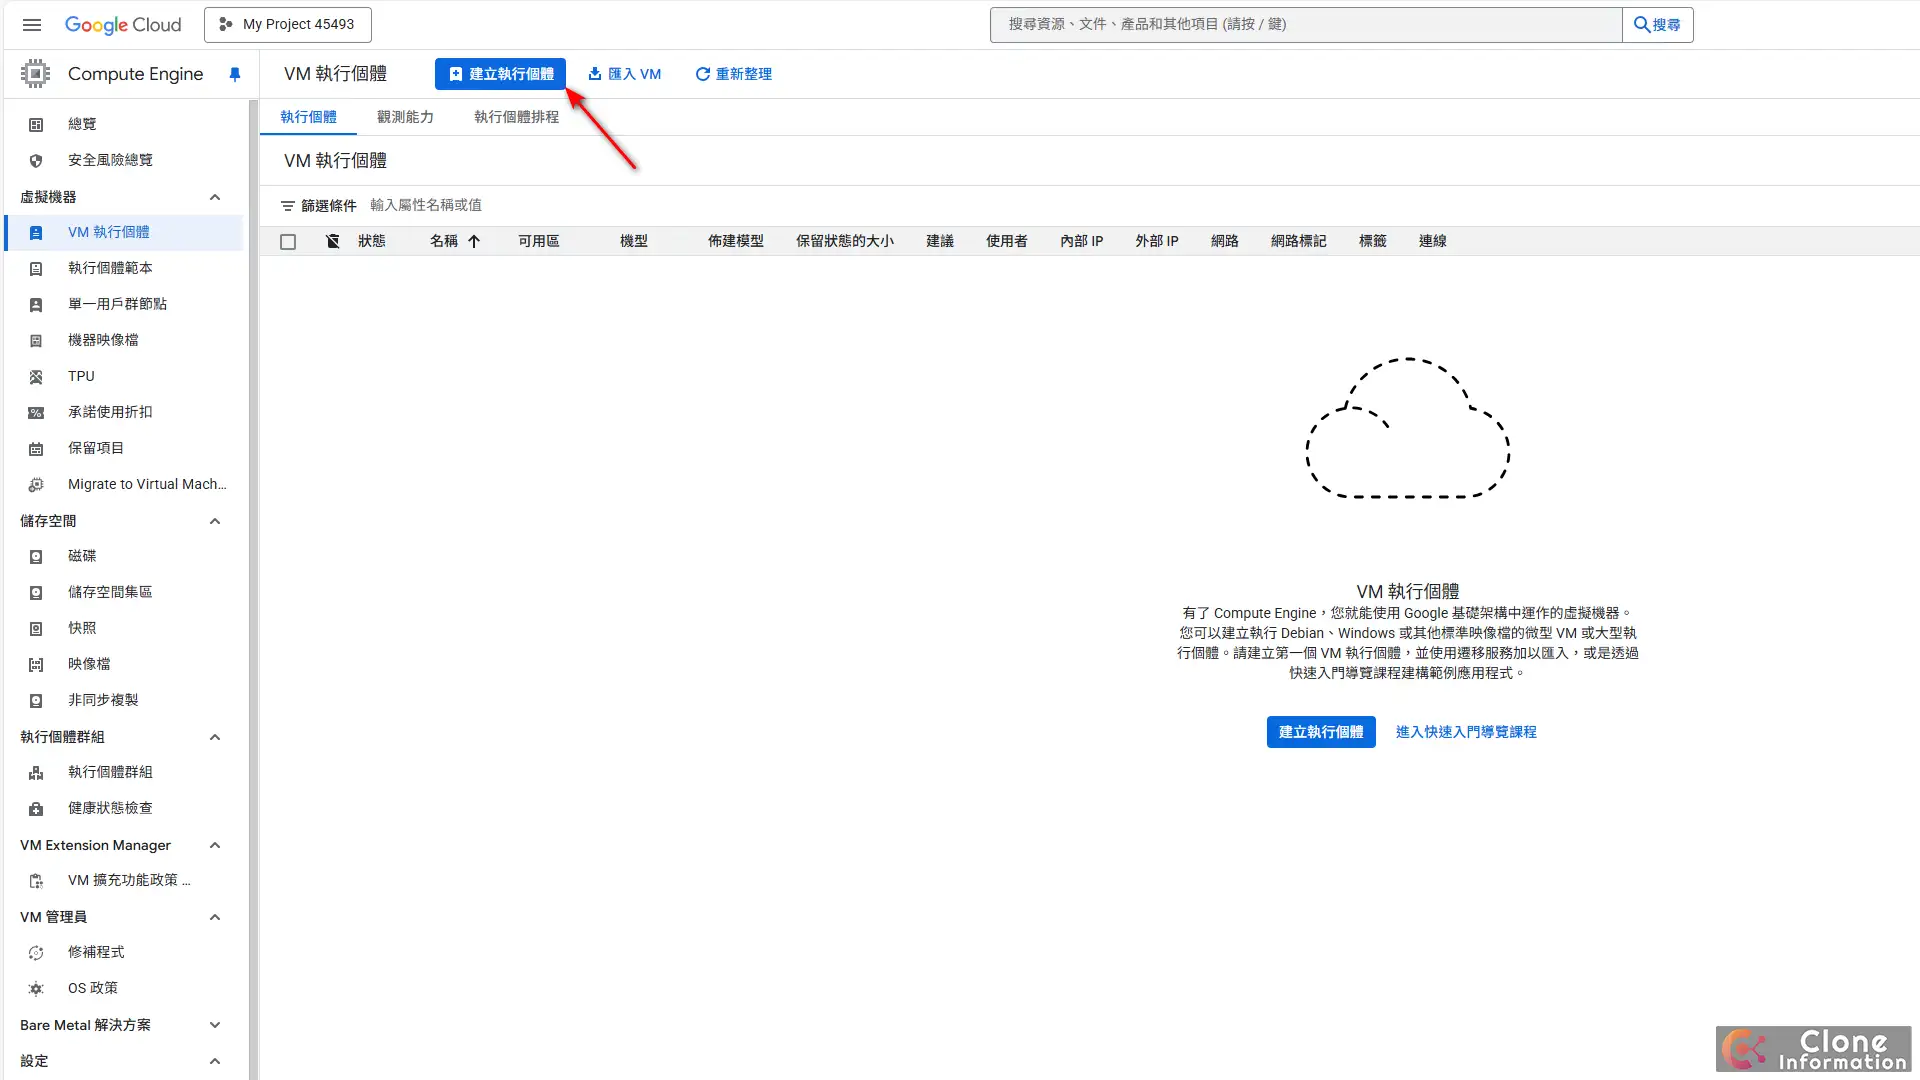Click the 執行個體群組 group icon

tap(36, 772)
